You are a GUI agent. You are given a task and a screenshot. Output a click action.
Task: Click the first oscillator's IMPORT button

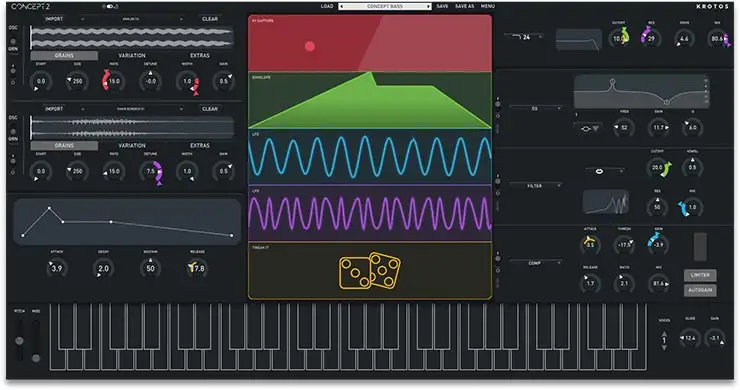54,19
